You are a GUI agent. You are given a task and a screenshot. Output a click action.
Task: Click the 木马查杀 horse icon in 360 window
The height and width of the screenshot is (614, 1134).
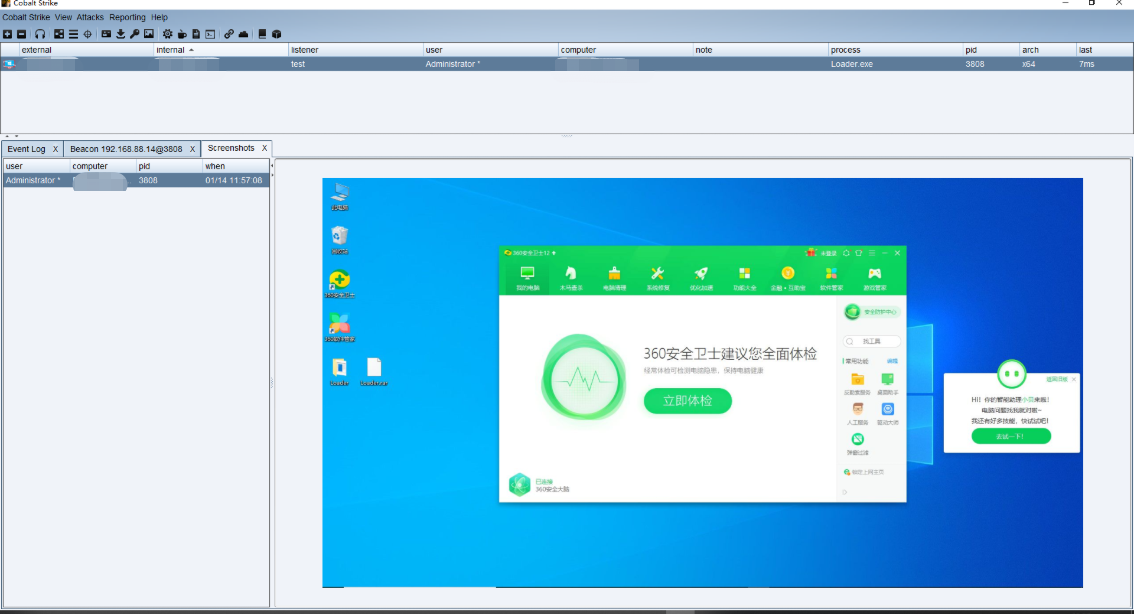pos(571,277)
